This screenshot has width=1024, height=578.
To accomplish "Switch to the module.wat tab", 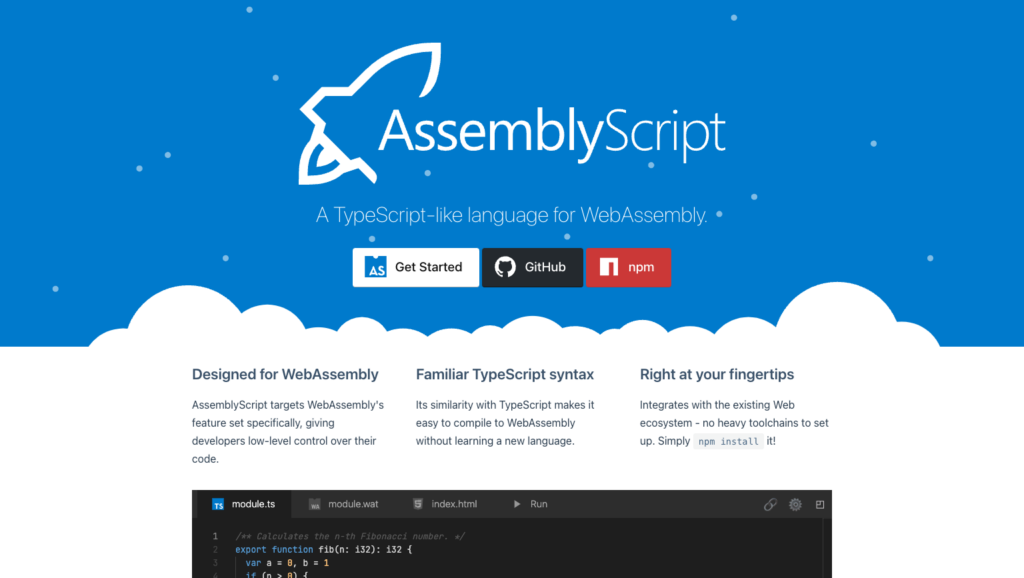I will point(346,504).
